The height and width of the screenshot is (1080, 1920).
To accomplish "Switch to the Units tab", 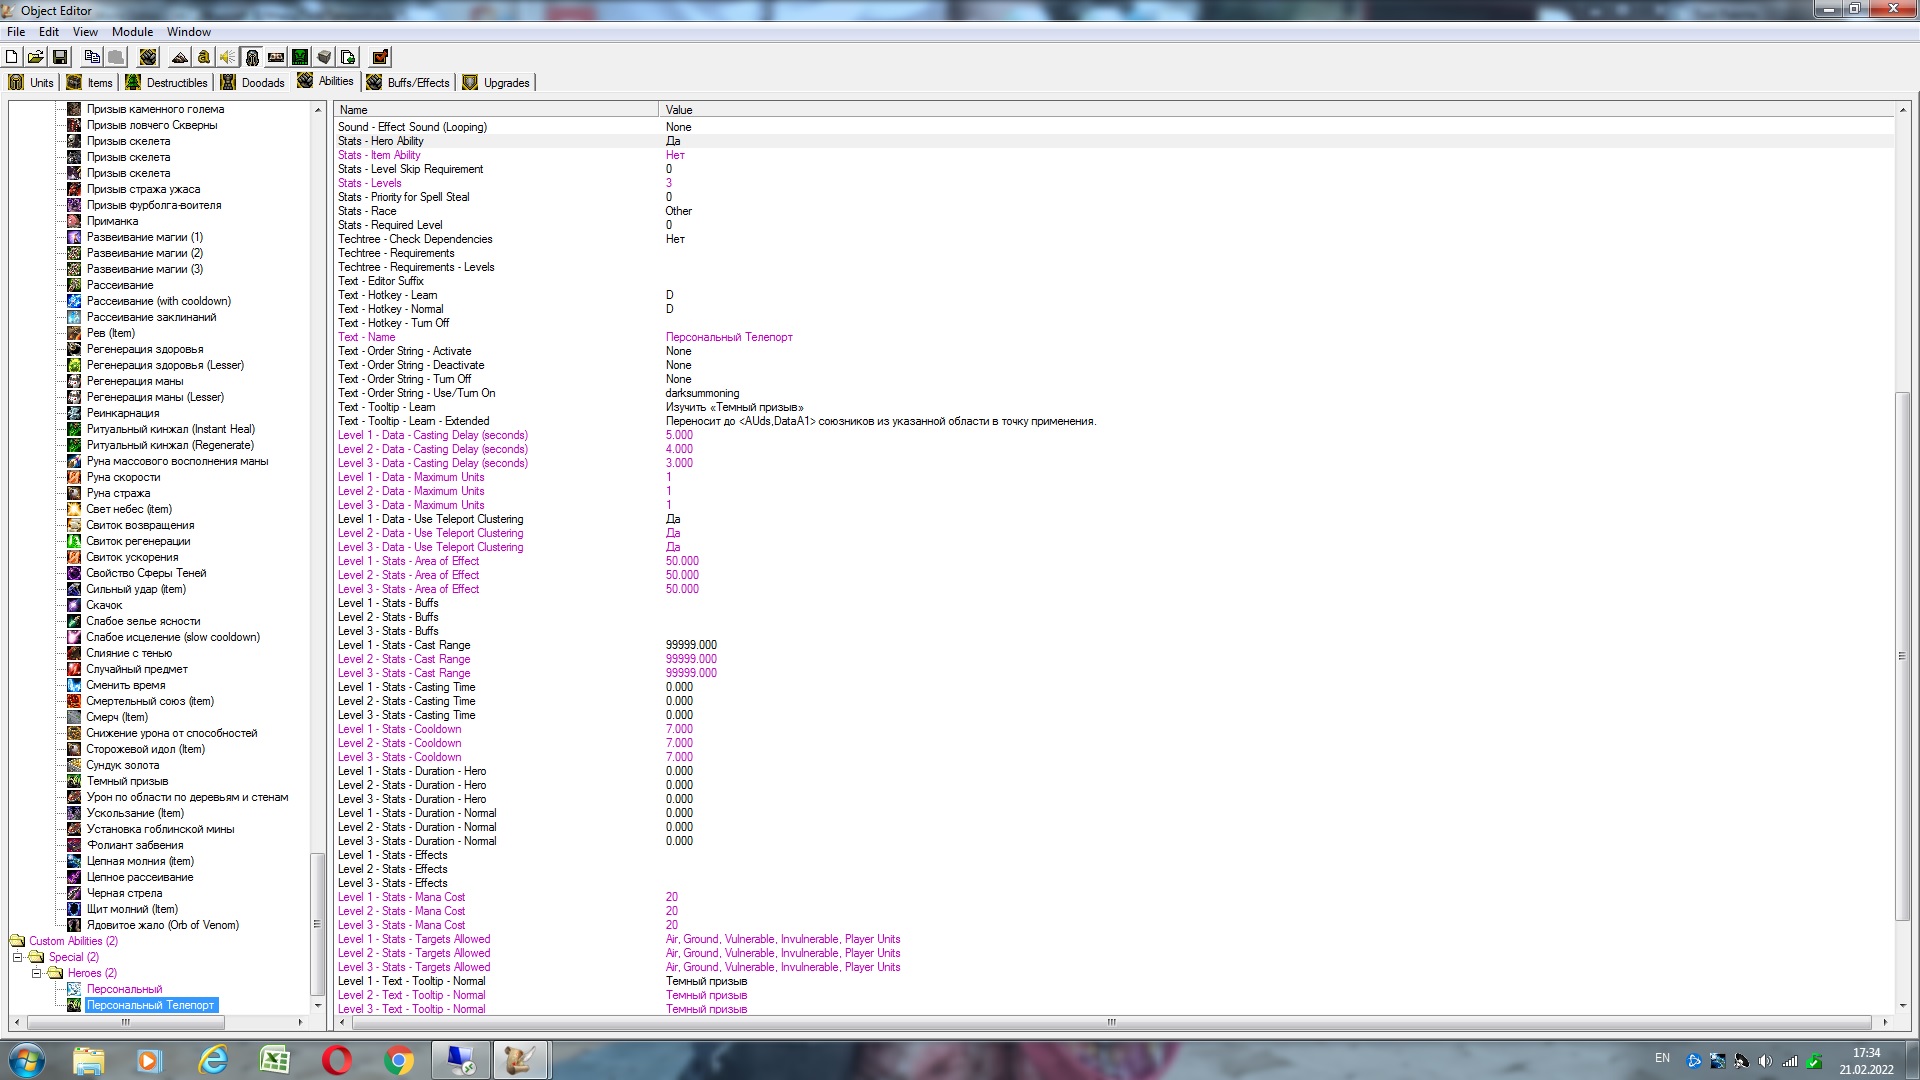I will [x=32, y=82].
